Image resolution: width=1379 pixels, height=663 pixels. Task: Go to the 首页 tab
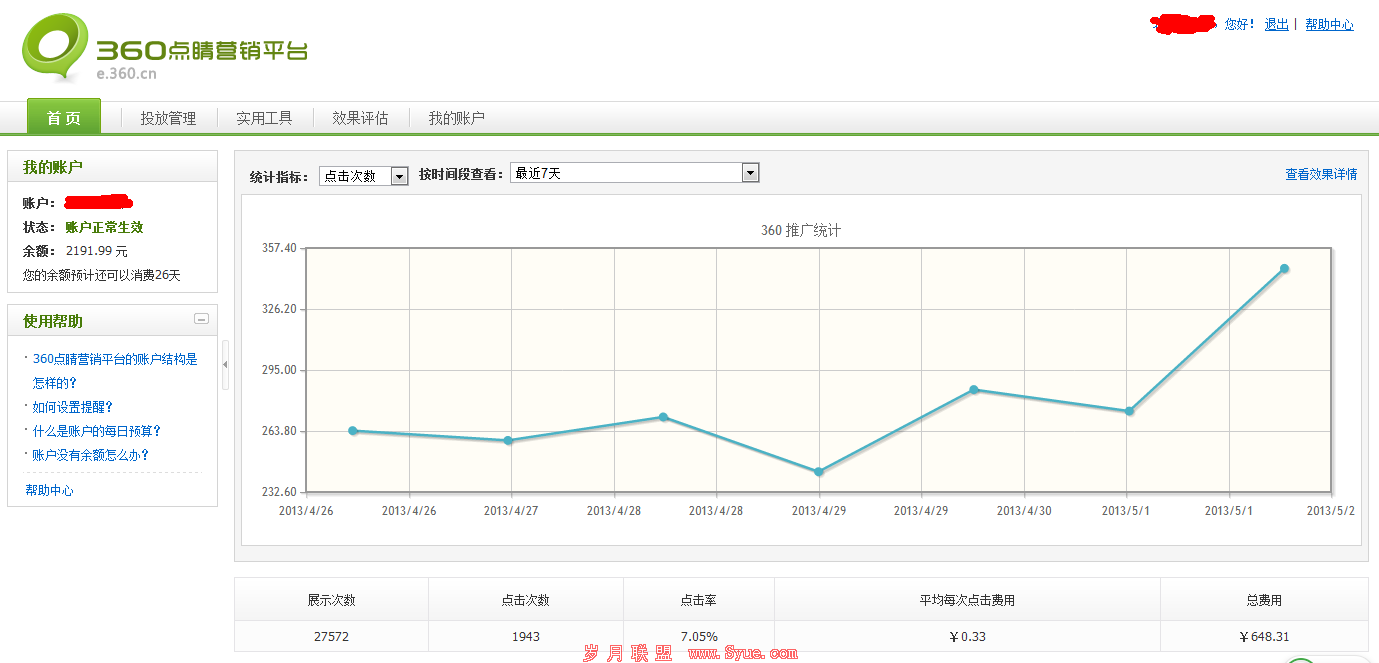[64, 117]
